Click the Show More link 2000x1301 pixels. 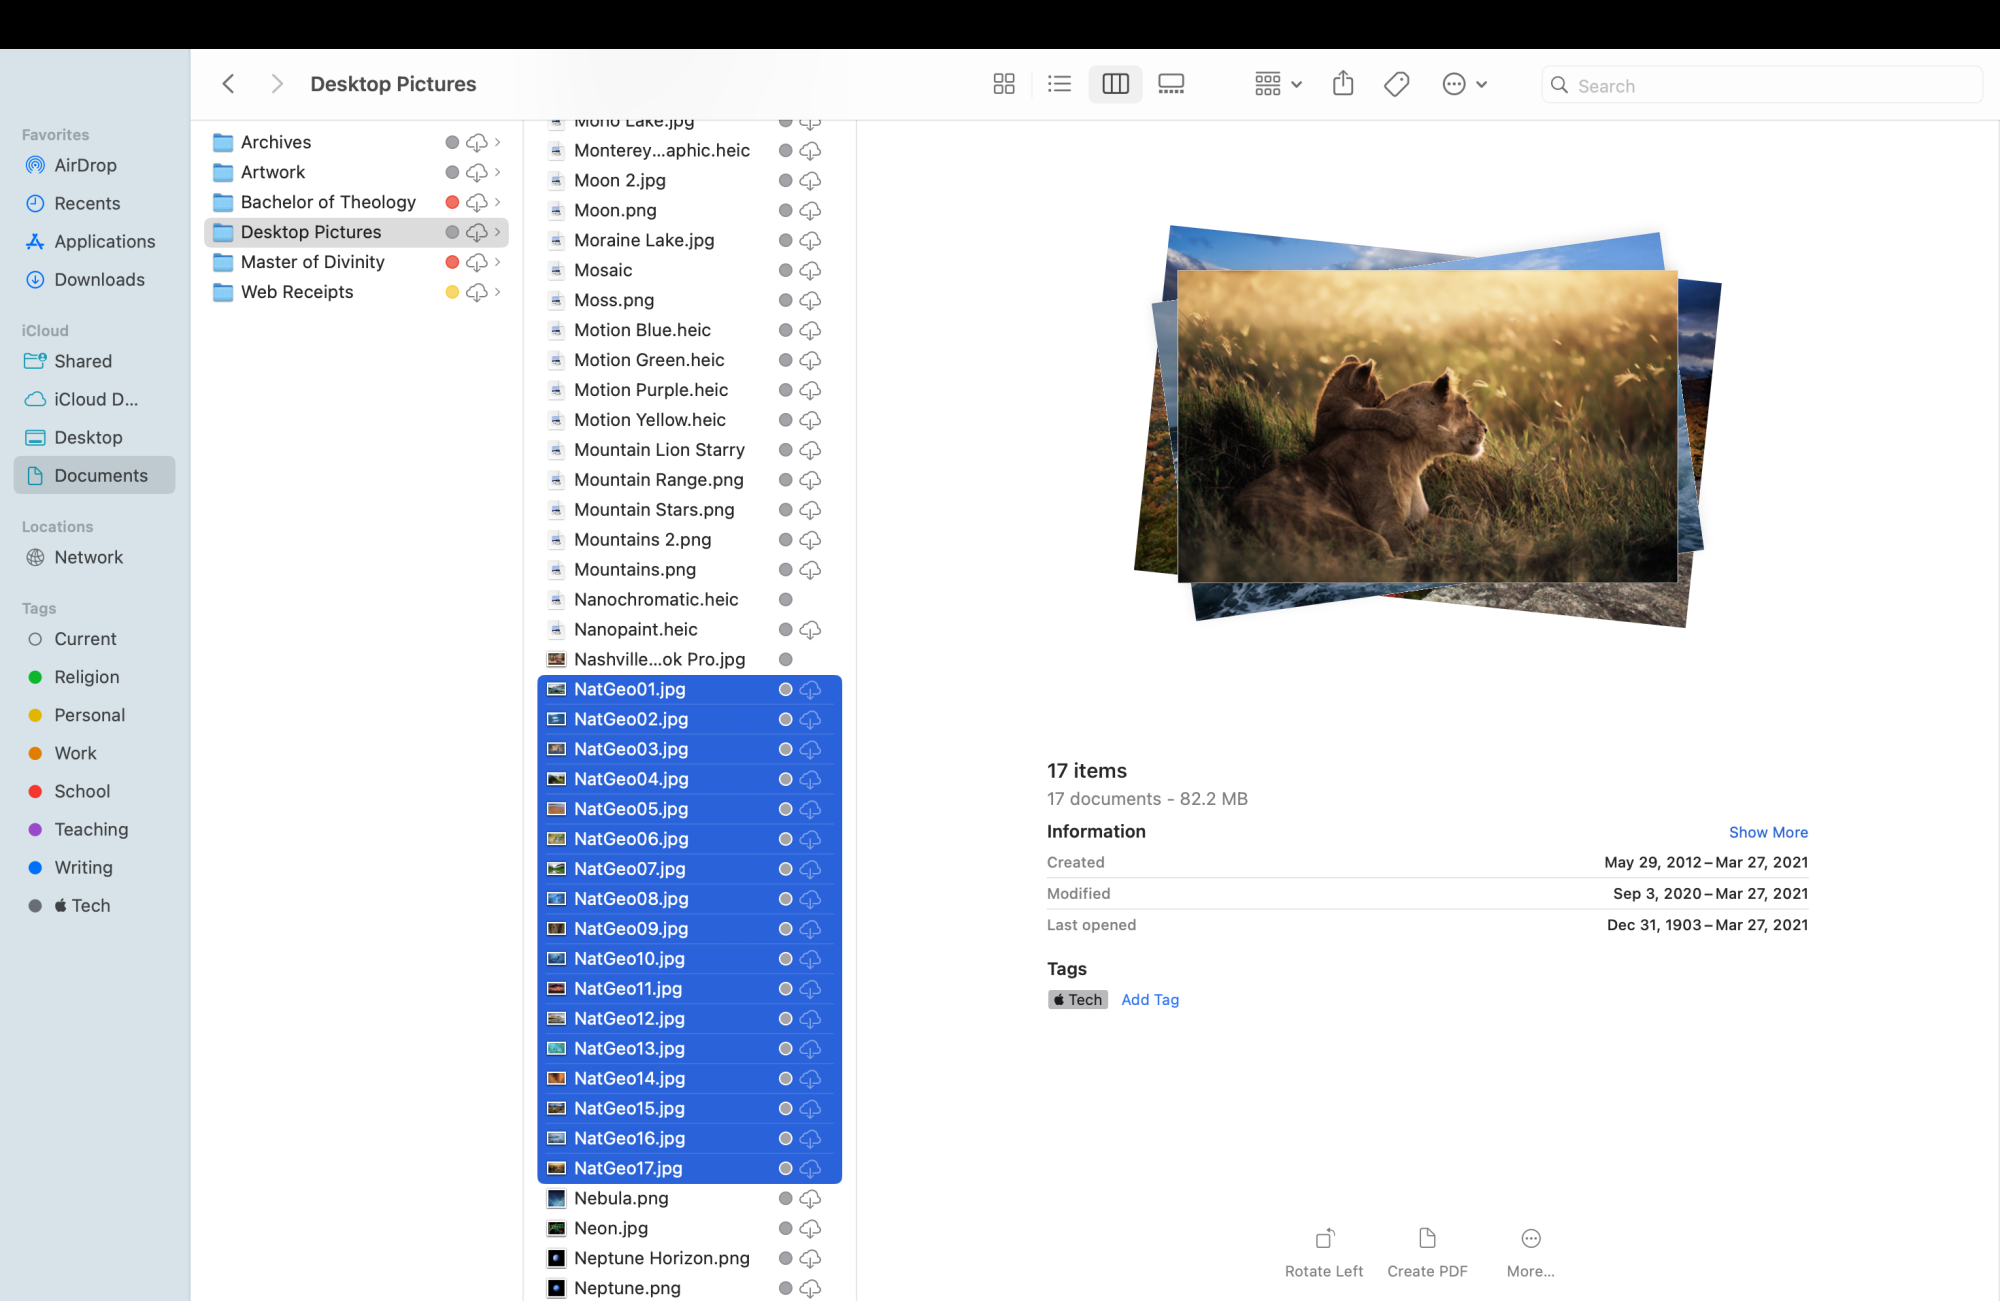point(1767,832)
